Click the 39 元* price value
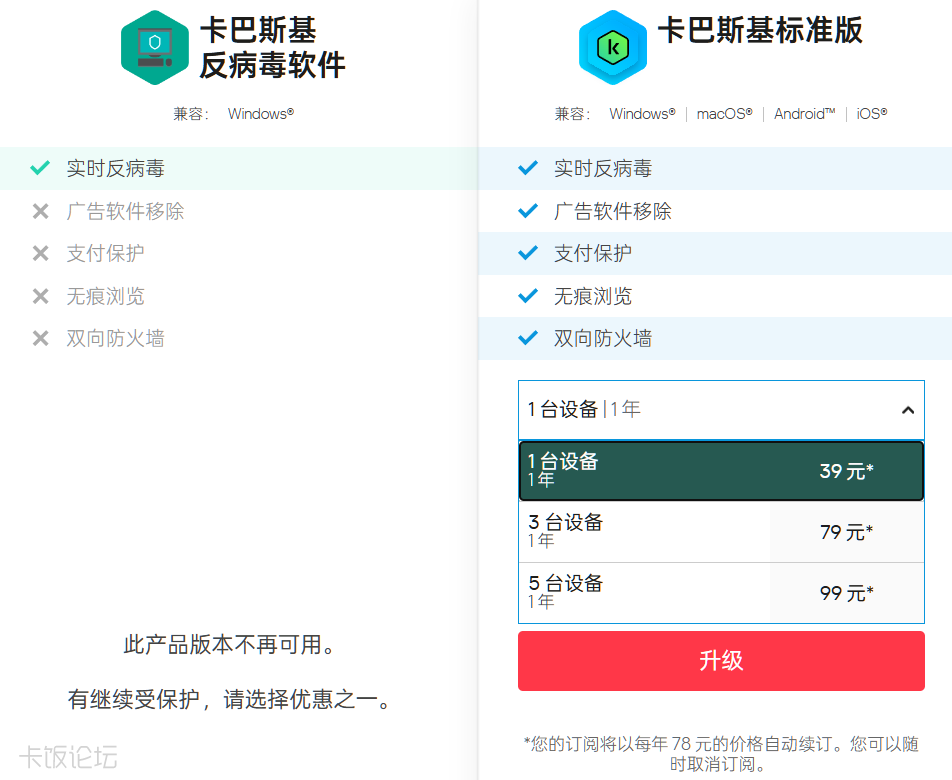Viewport: 952px width, 780px height. [847, 471]
